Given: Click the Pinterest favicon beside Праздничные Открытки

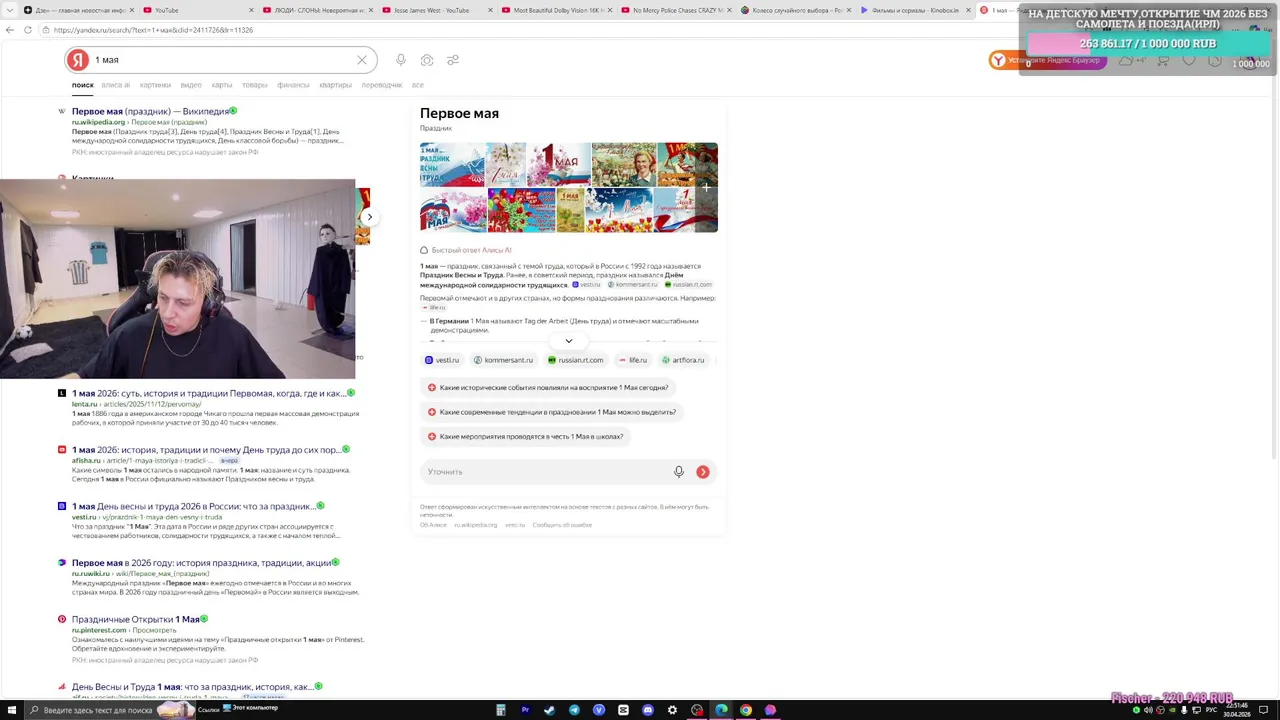Looking at the screenshot, I should point(62,620).
